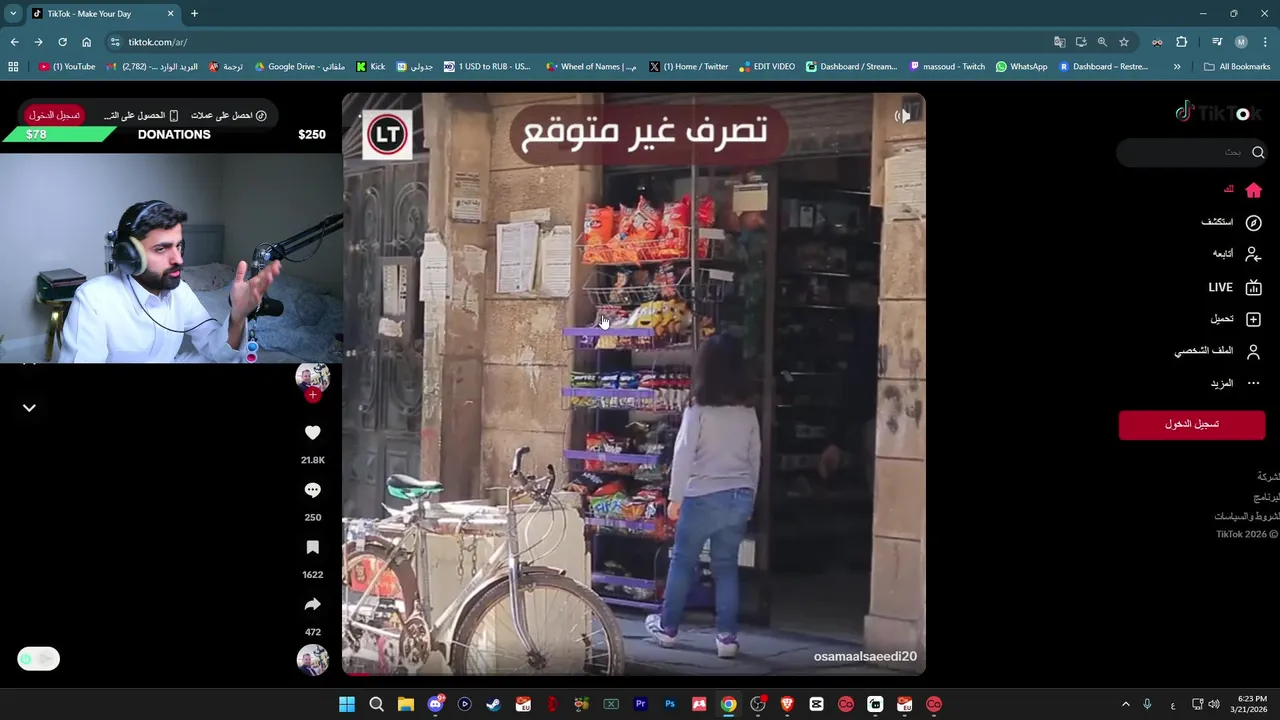Open volume control in system tray

pyautogui.click(x=1213, y=704)
